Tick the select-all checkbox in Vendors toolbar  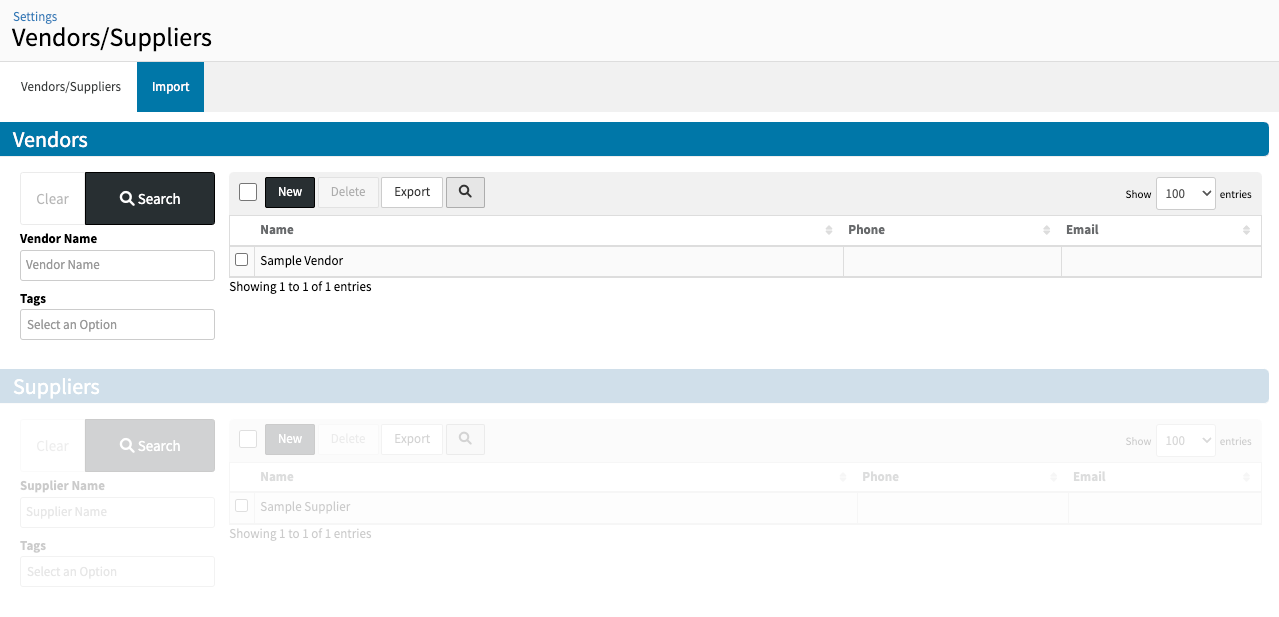coord(248,192)
